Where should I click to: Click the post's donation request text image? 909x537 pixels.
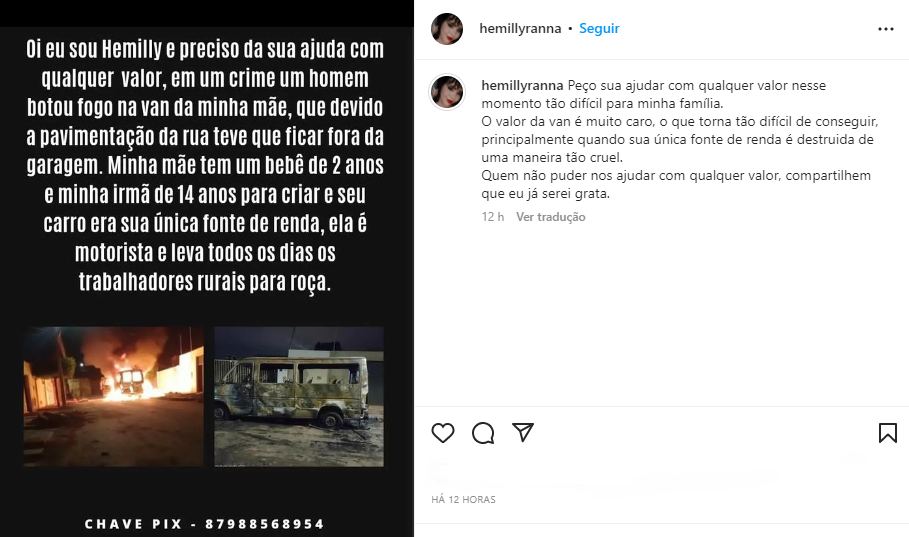[x=205, y=165]
